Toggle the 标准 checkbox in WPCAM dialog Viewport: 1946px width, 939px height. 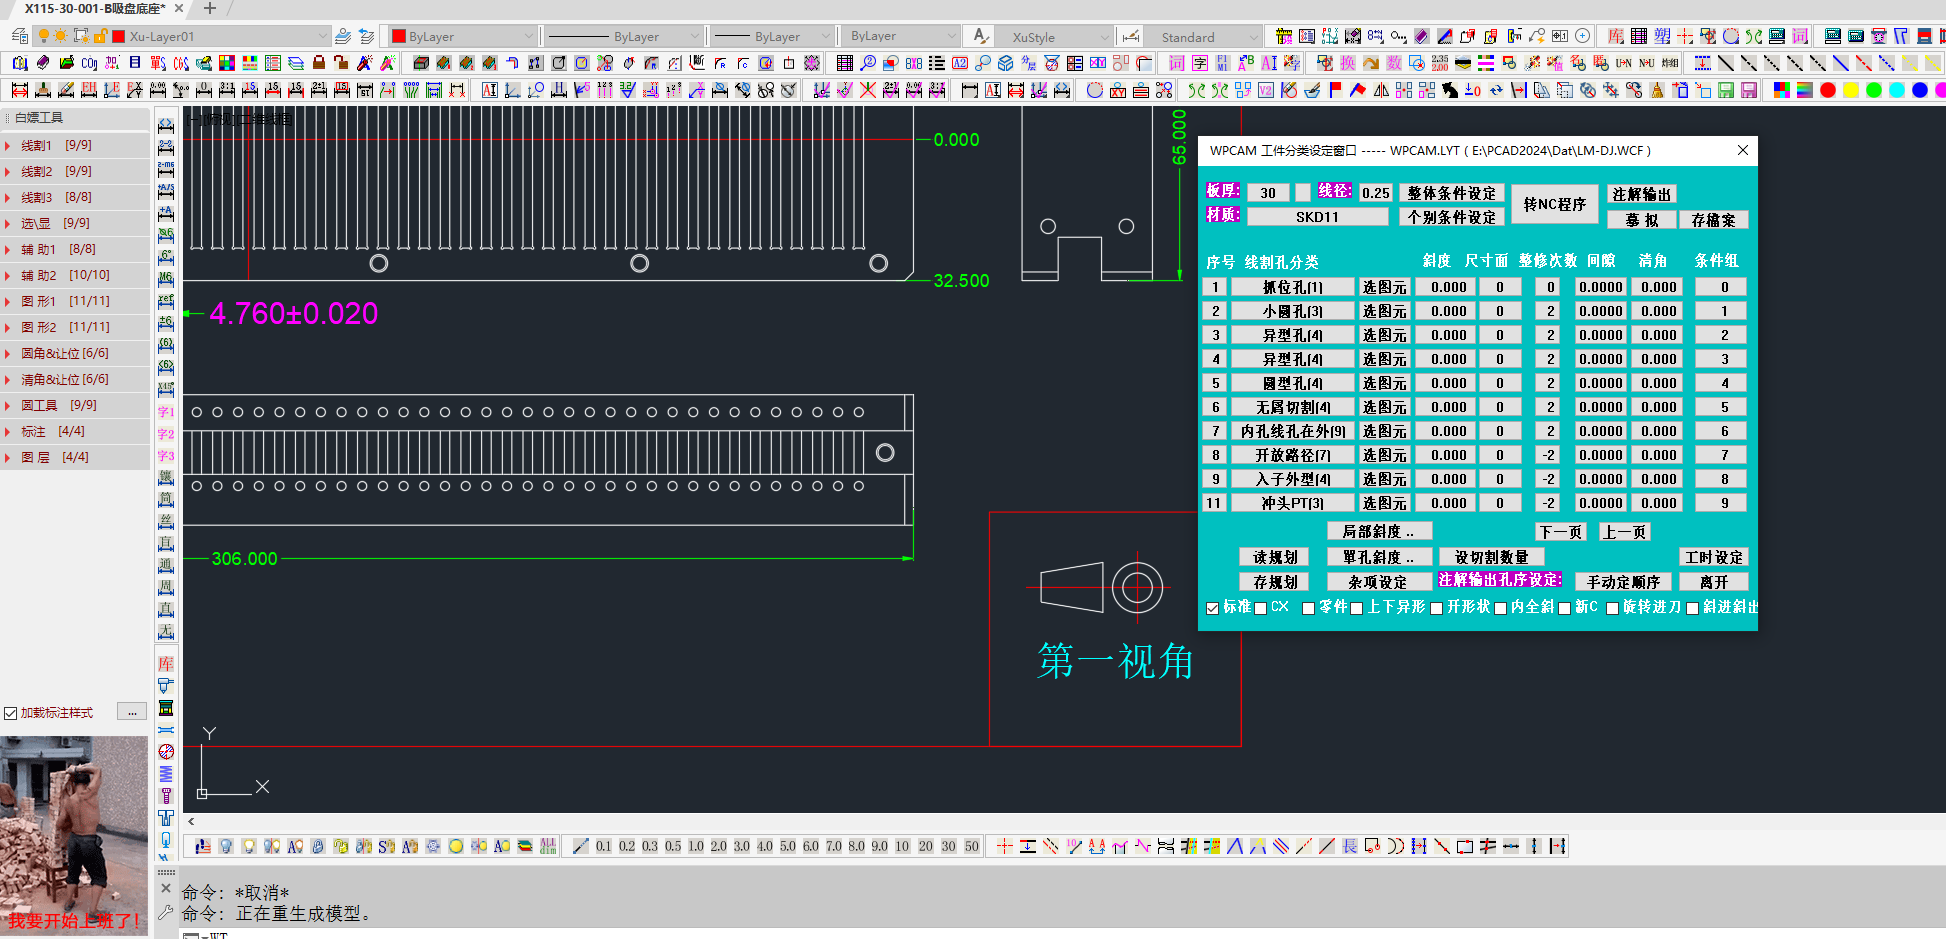click(x=1213, y=608)
